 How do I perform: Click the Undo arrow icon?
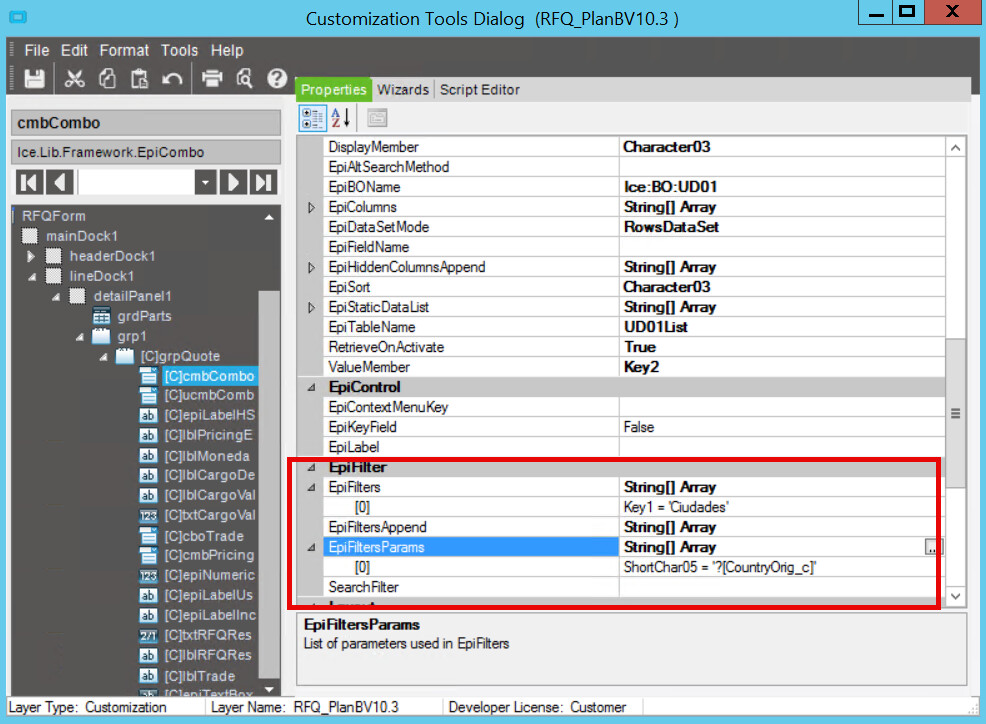(172, 79)
